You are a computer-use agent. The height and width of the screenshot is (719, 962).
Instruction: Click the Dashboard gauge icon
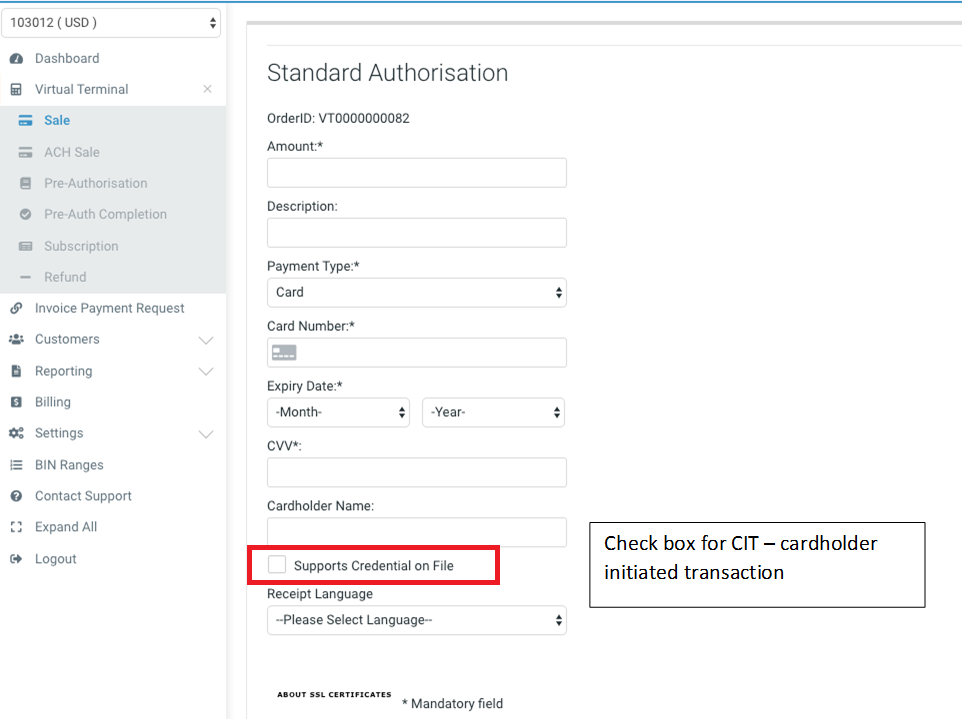(16, 59)
